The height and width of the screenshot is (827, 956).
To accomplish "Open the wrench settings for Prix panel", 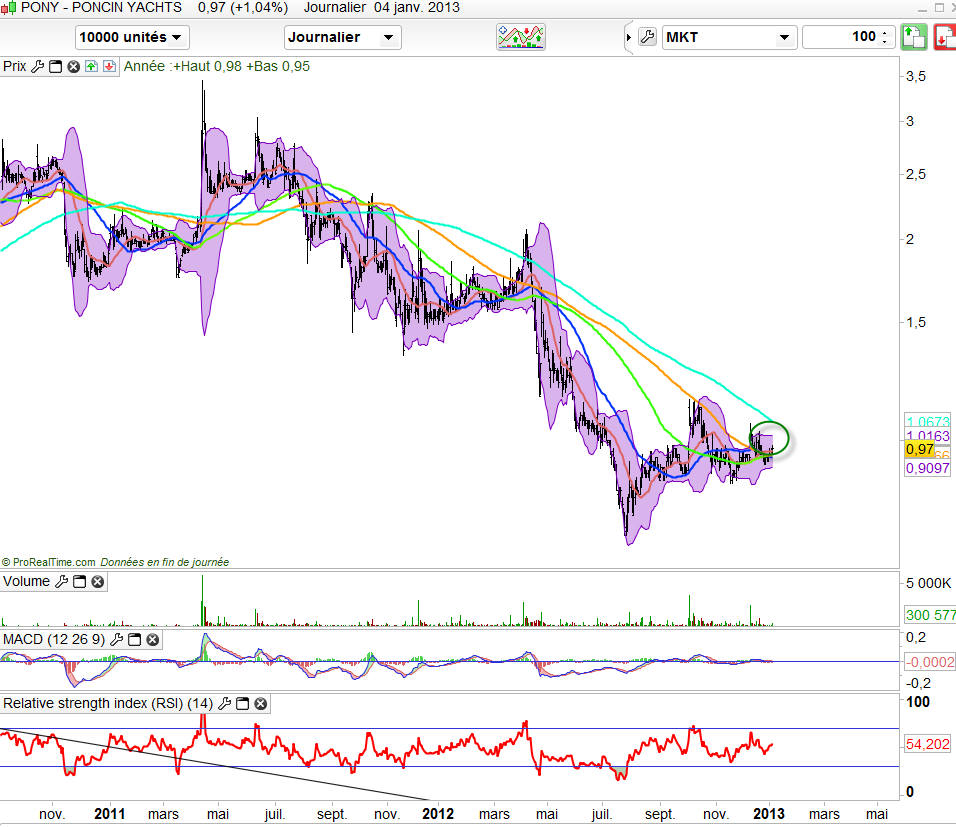I will (x=38, y=67).
